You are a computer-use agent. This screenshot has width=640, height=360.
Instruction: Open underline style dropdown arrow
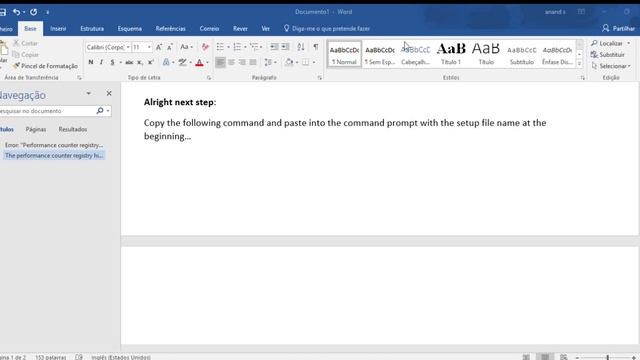point(121,62)
